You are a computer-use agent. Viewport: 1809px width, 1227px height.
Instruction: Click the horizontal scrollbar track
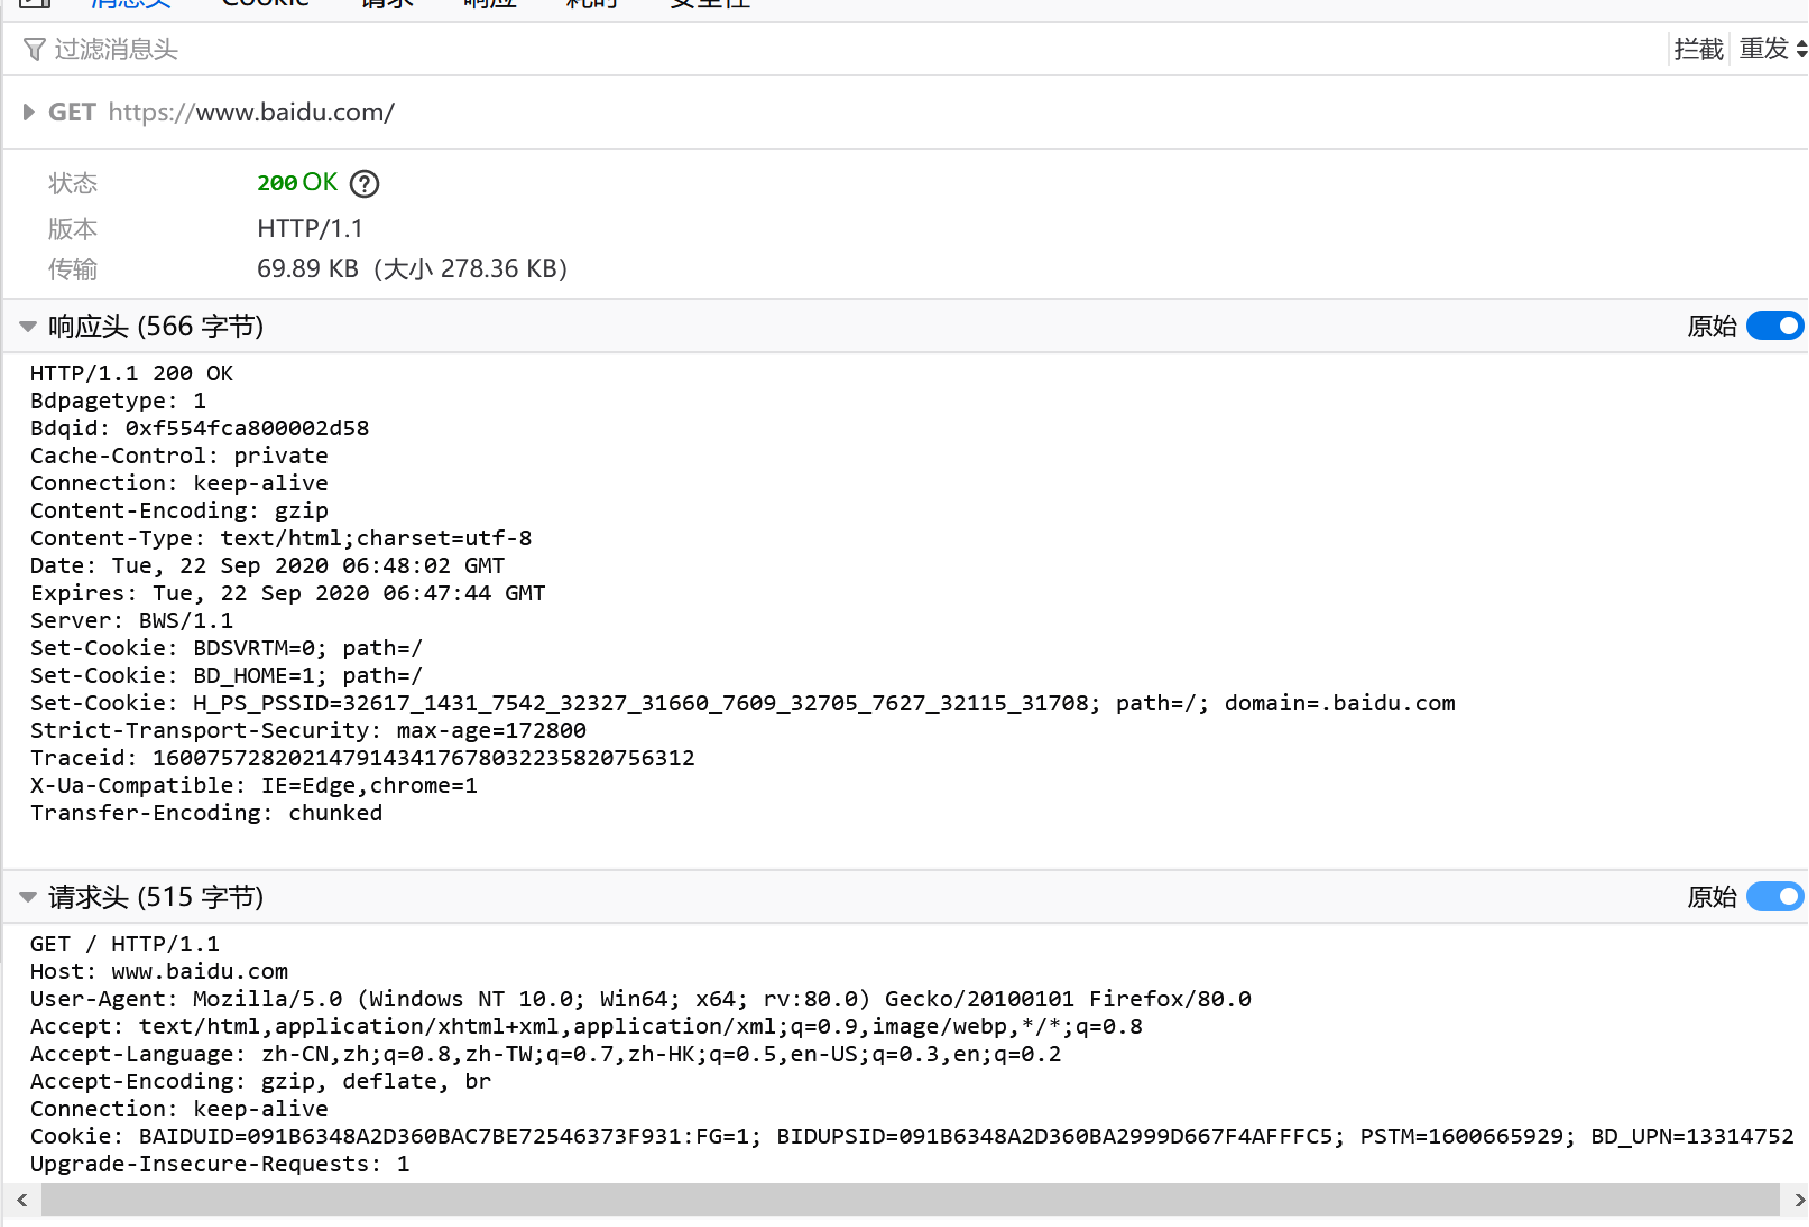(x=910, y=1199)
